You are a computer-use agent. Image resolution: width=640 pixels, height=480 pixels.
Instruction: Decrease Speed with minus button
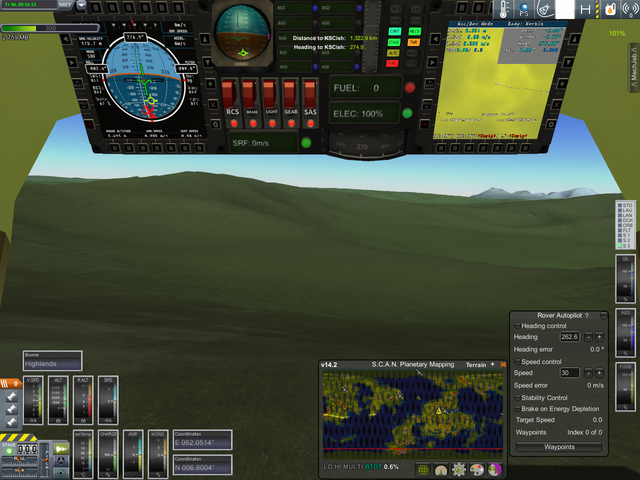click(x=588, y=373)
